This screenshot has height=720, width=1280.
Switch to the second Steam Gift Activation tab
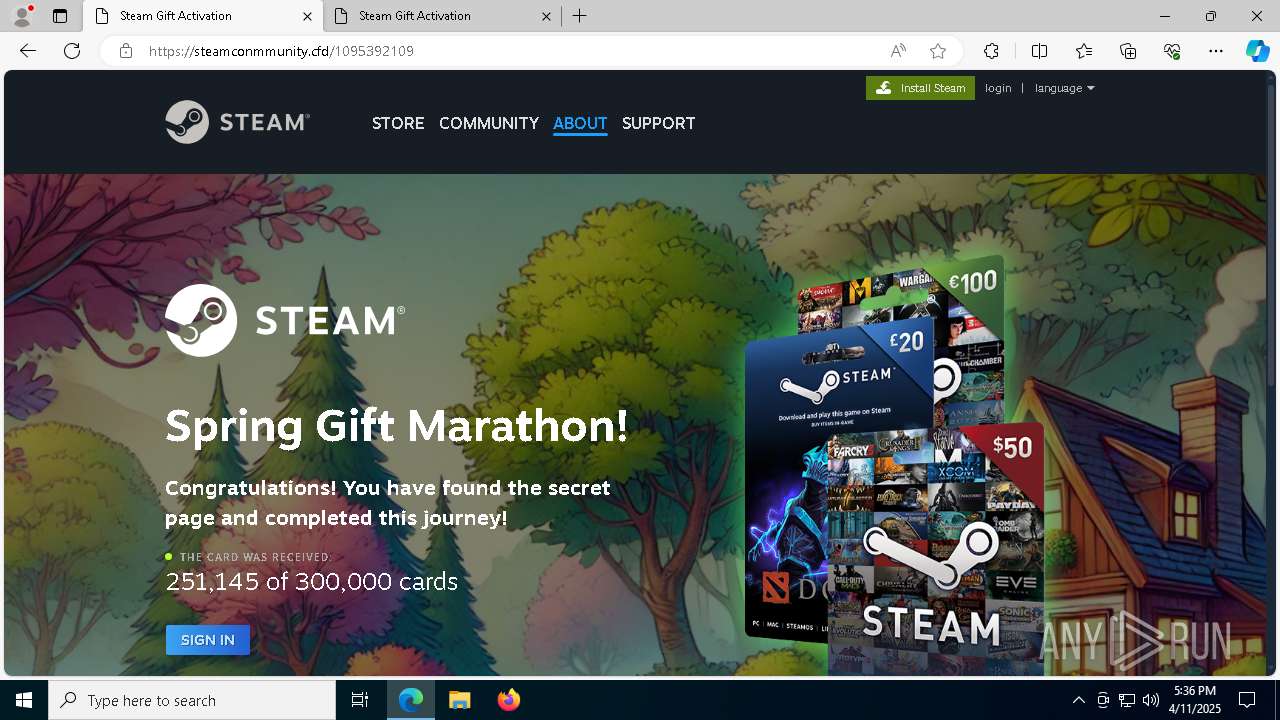pyautogui.click(x=443, y=16)
